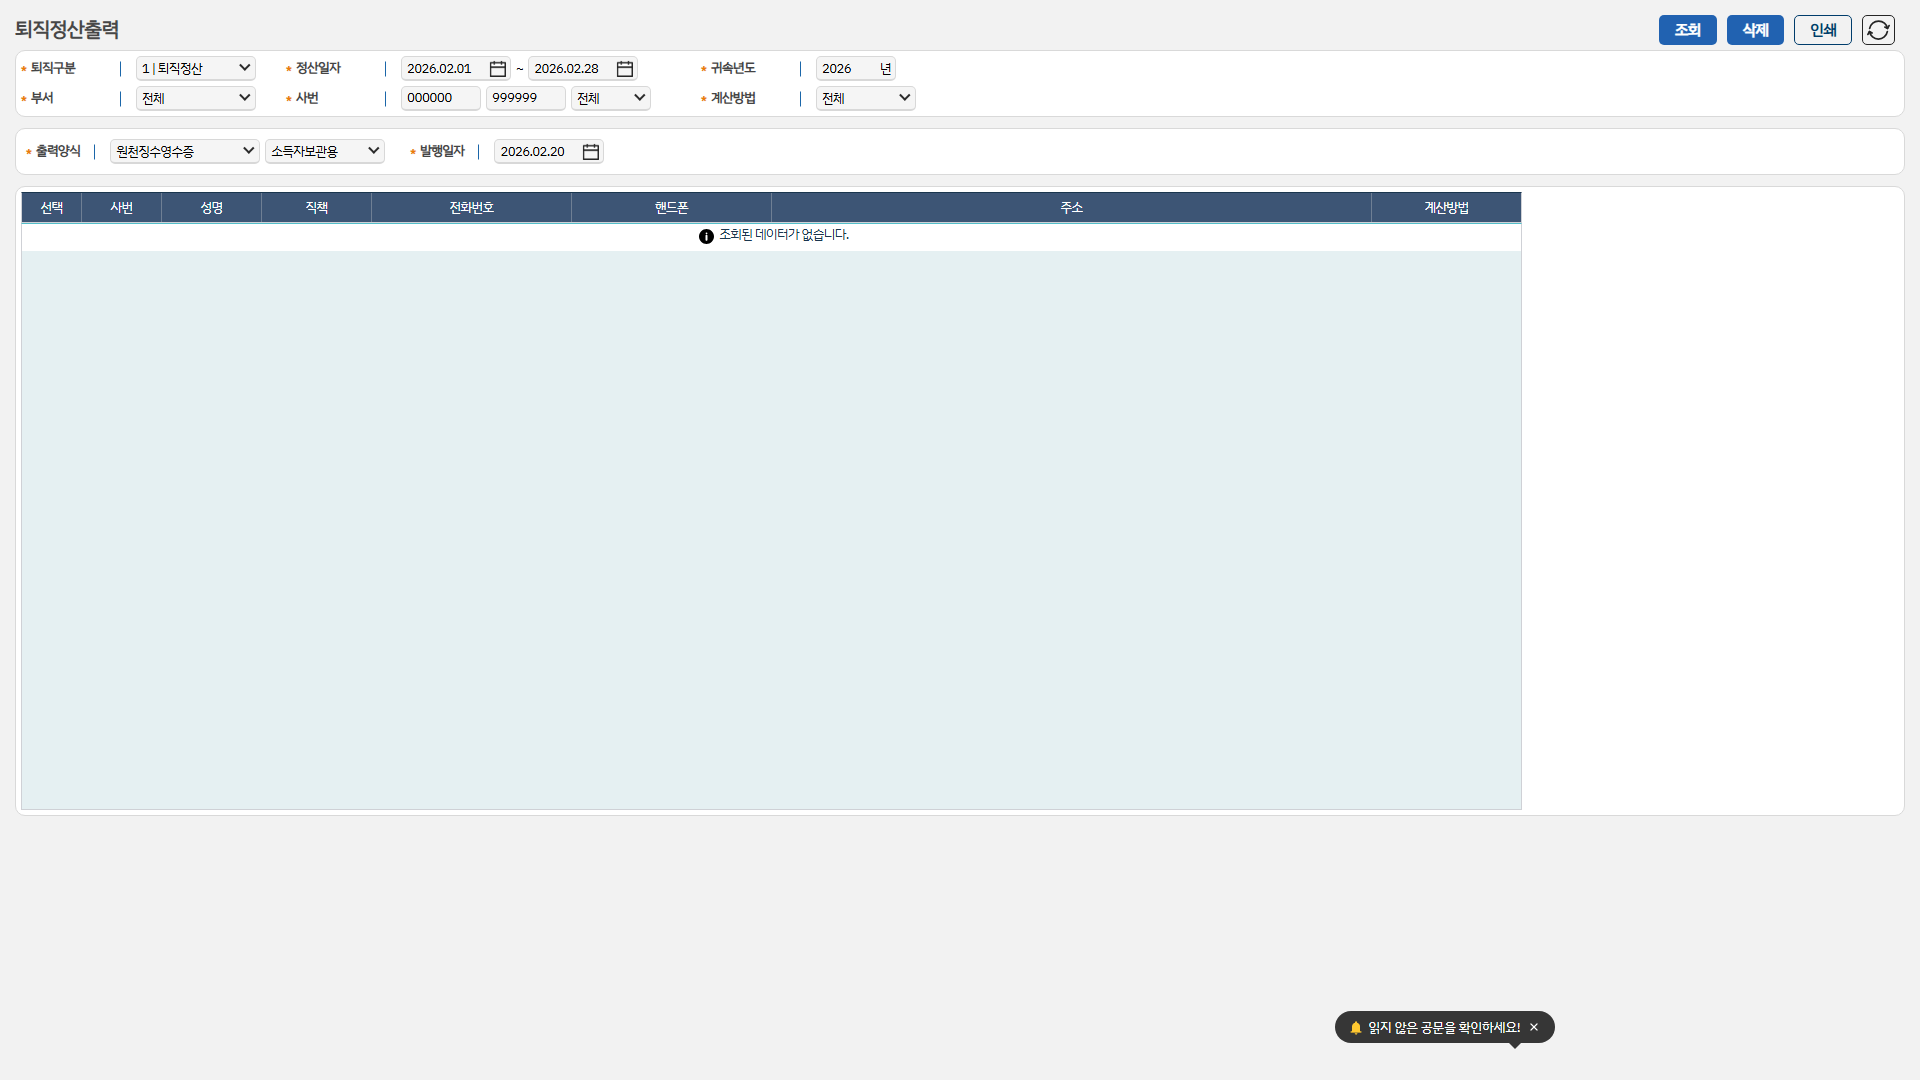Open calendar for settlement start date
This screenshot has height=1080, width=1920.
click(498, 69)
